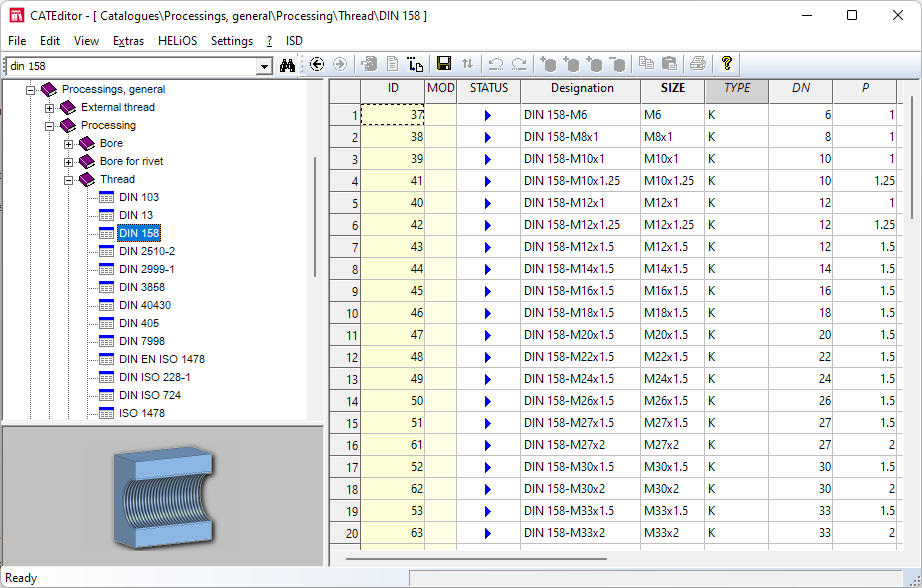Click the status arrow of DIN 158-M33x2

[487, 533]
